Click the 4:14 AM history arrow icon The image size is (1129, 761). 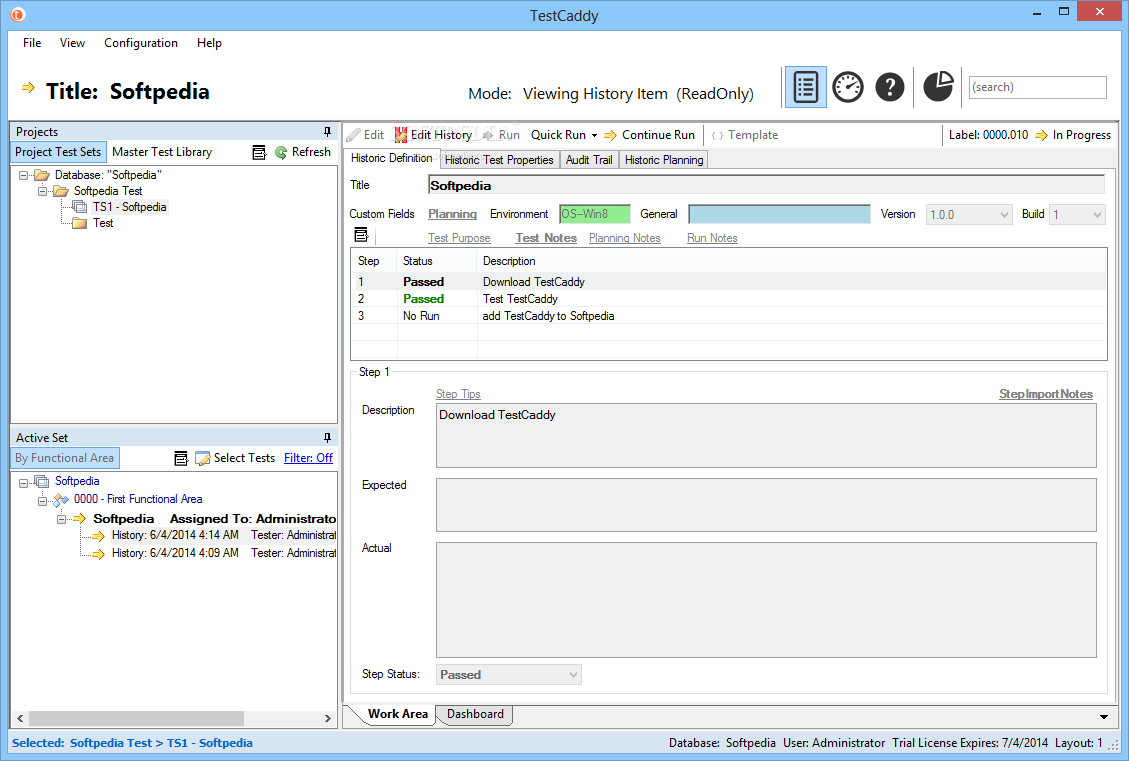[99, 536]
